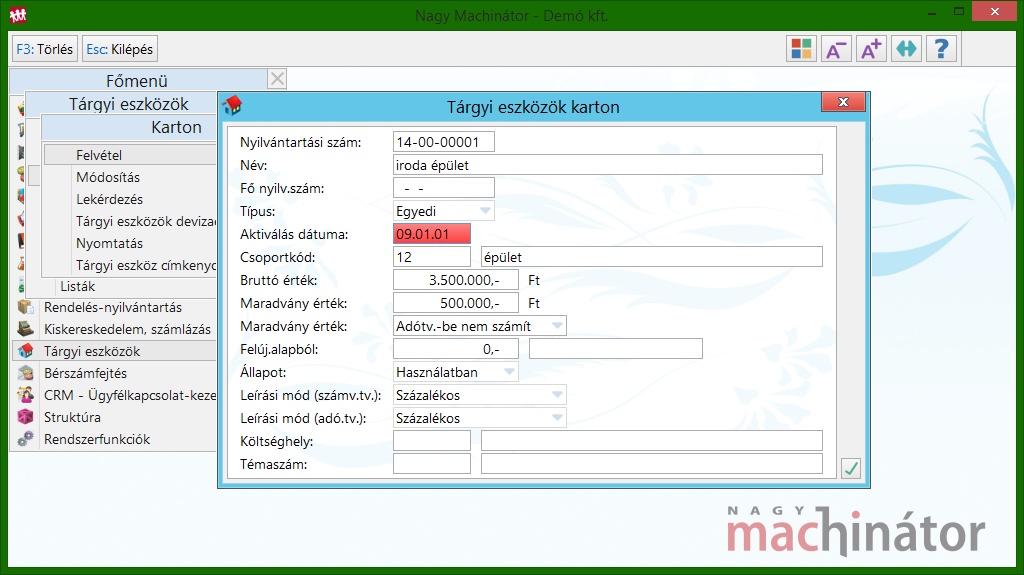Click the Csoportkód field with 12
This screenshot has width=1024, height=575.
(x=432, y=257)
